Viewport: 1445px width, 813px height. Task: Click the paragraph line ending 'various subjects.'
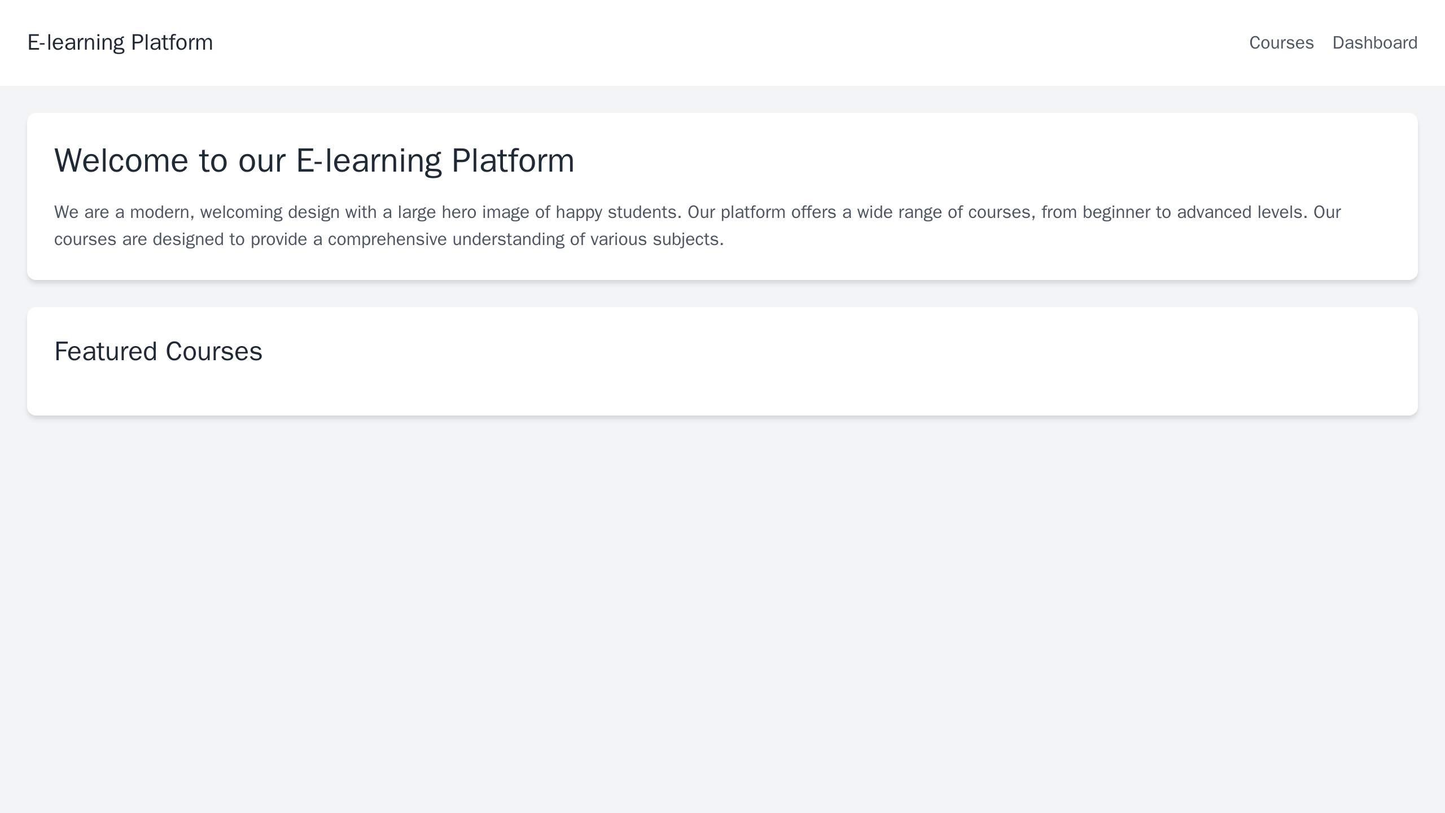click(388, 240)
